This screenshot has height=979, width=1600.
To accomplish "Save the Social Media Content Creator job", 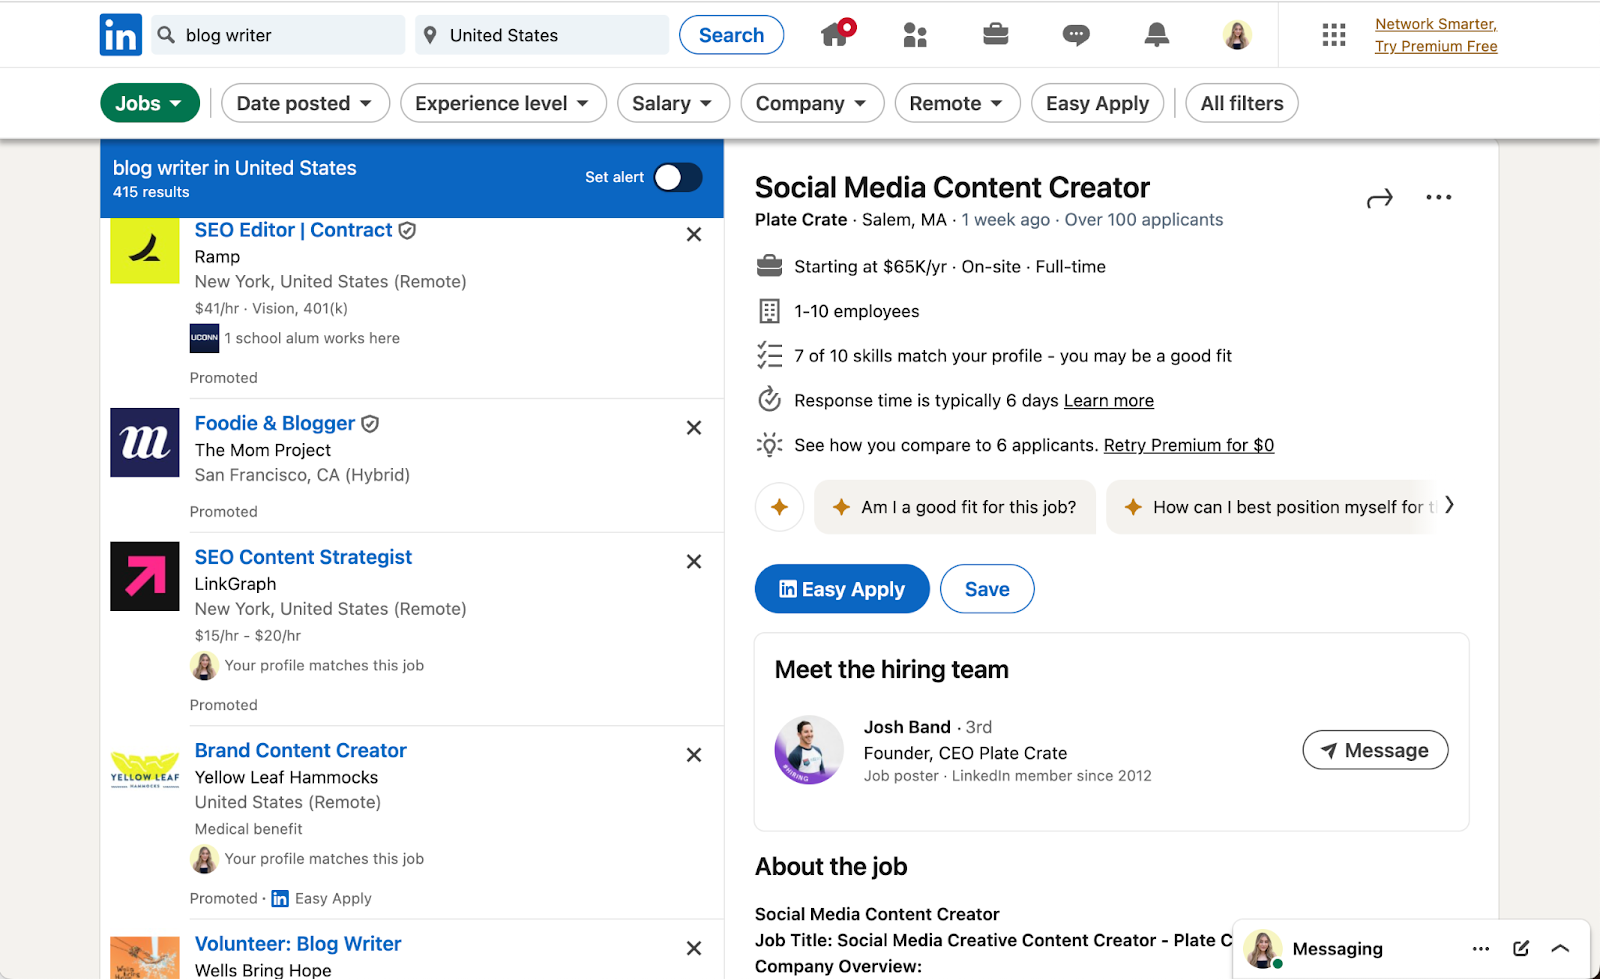I will (x=987, y=589).
